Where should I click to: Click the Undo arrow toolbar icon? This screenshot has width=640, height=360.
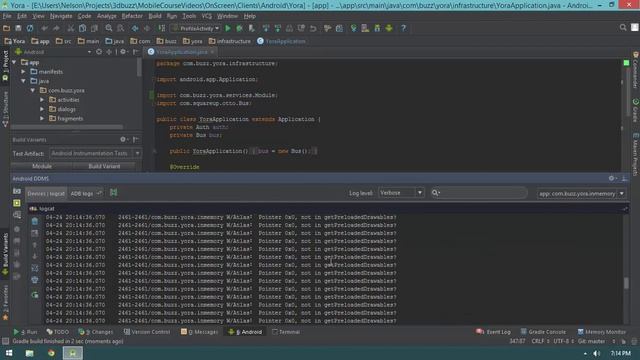coord(44,28)
